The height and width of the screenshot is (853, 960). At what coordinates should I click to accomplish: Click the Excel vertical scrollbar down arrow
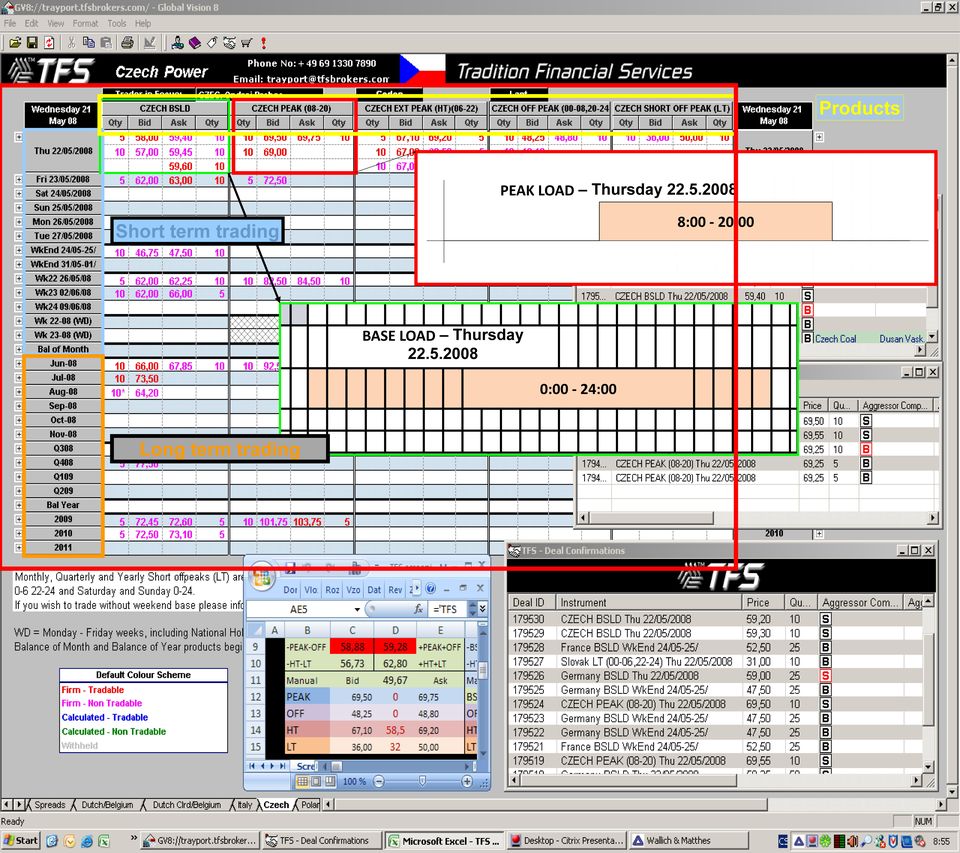point(482,754)
